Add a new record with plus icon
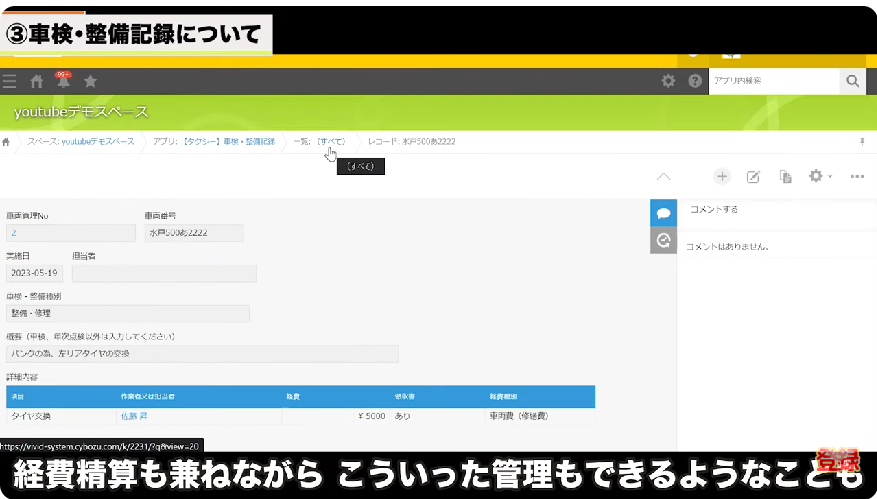 coord(722,176)
